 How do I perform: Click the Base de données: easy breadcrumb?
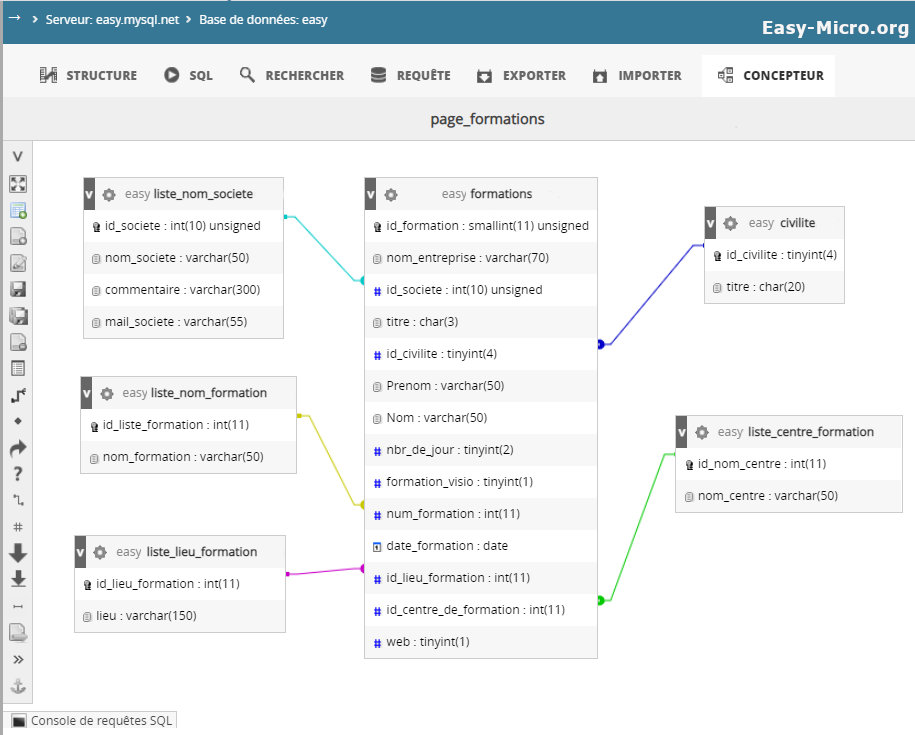[263, 20]
